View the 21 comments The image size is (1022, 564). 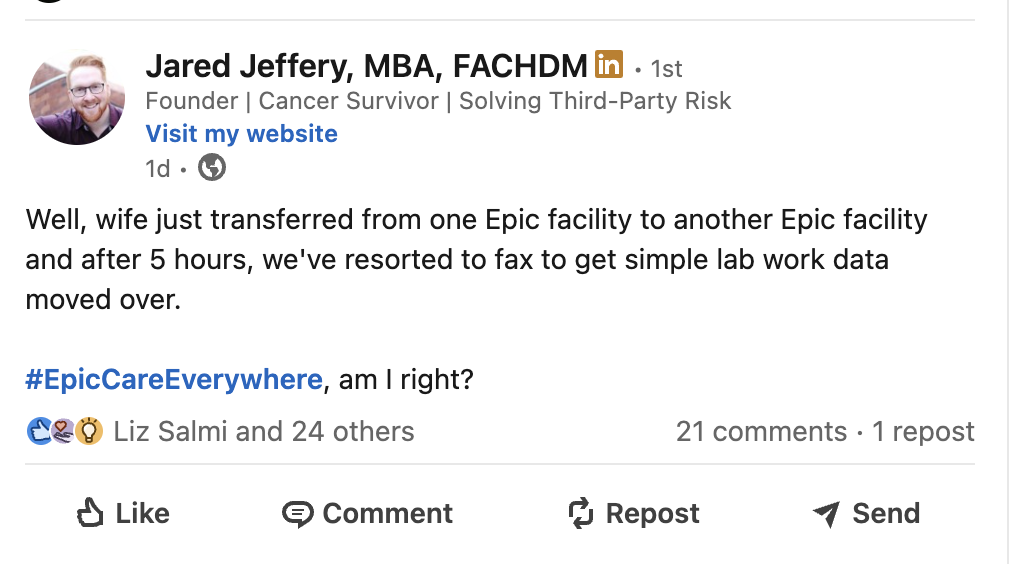[761, 431]
